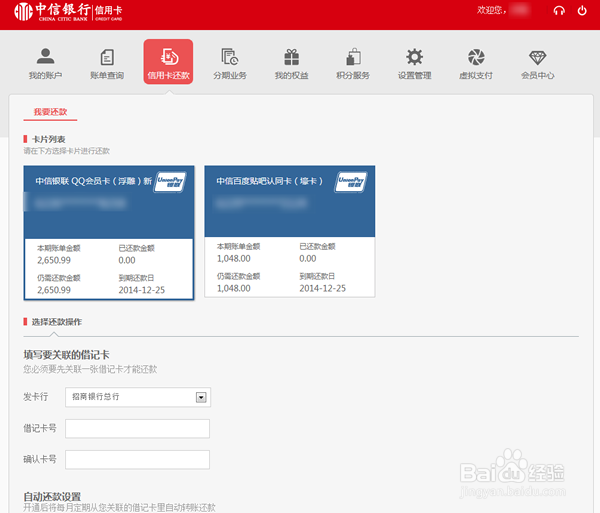Viewport: 600px width, 513px height.
Task: Click the 填写要关联的借记卡 heading
Action: 66,355
